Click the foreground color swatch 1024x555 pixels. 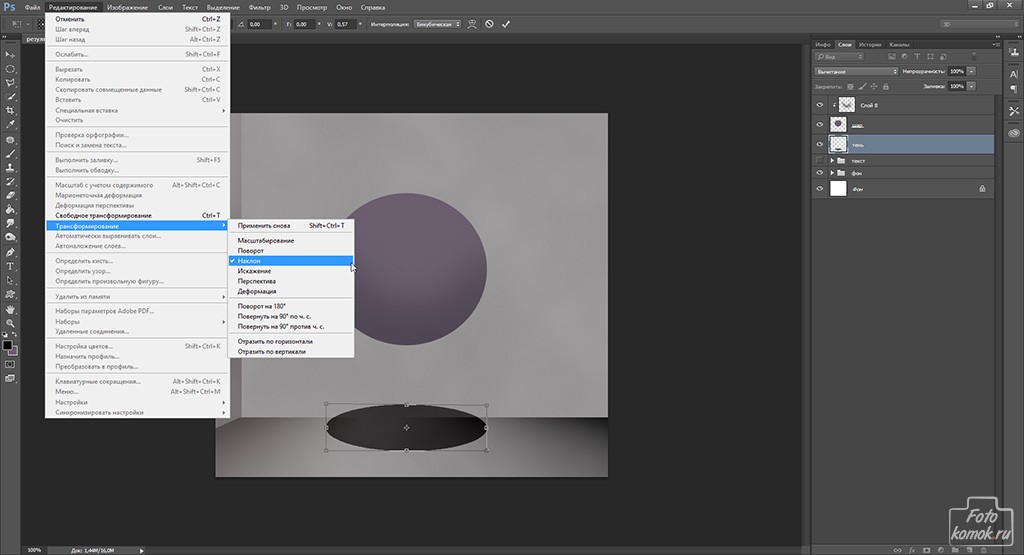coord(7,345)
